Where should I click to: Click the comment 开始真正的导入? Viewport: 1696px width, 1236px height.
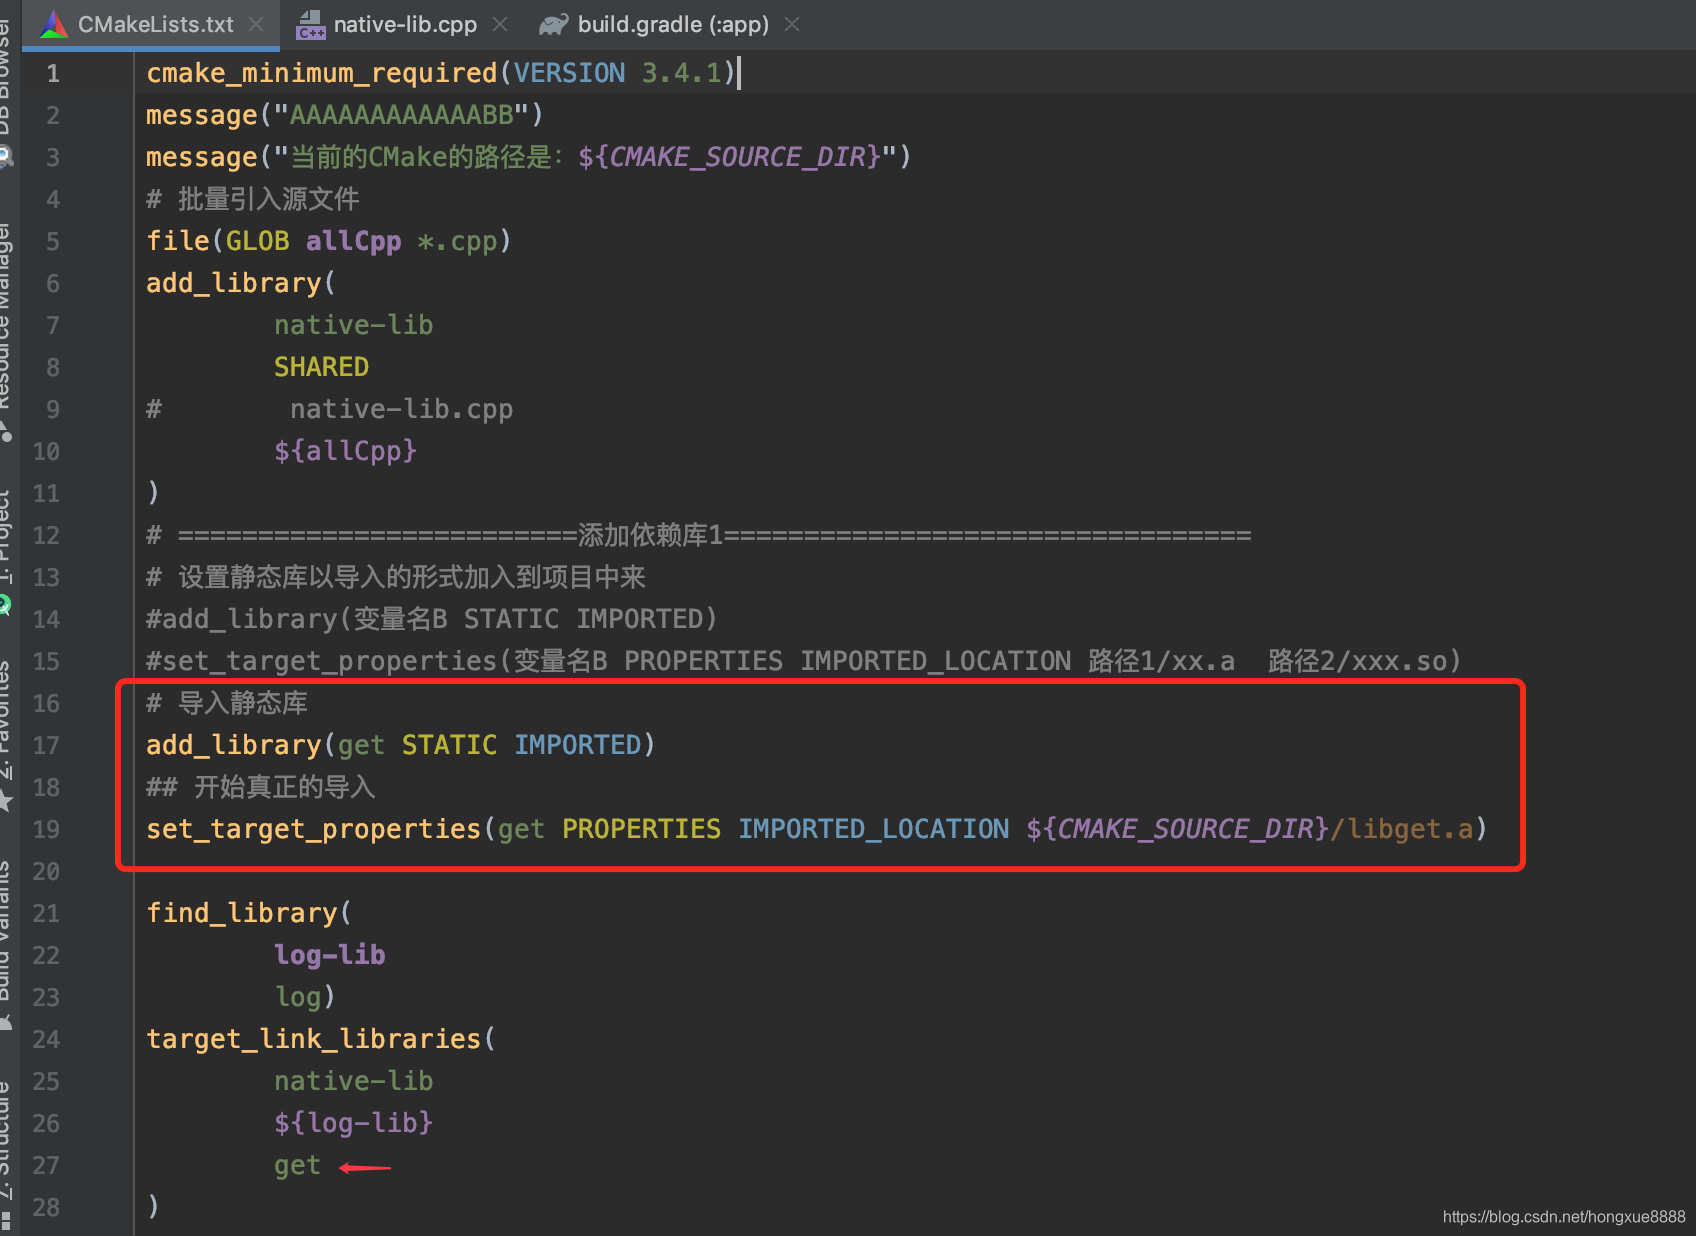coord(285,787)
